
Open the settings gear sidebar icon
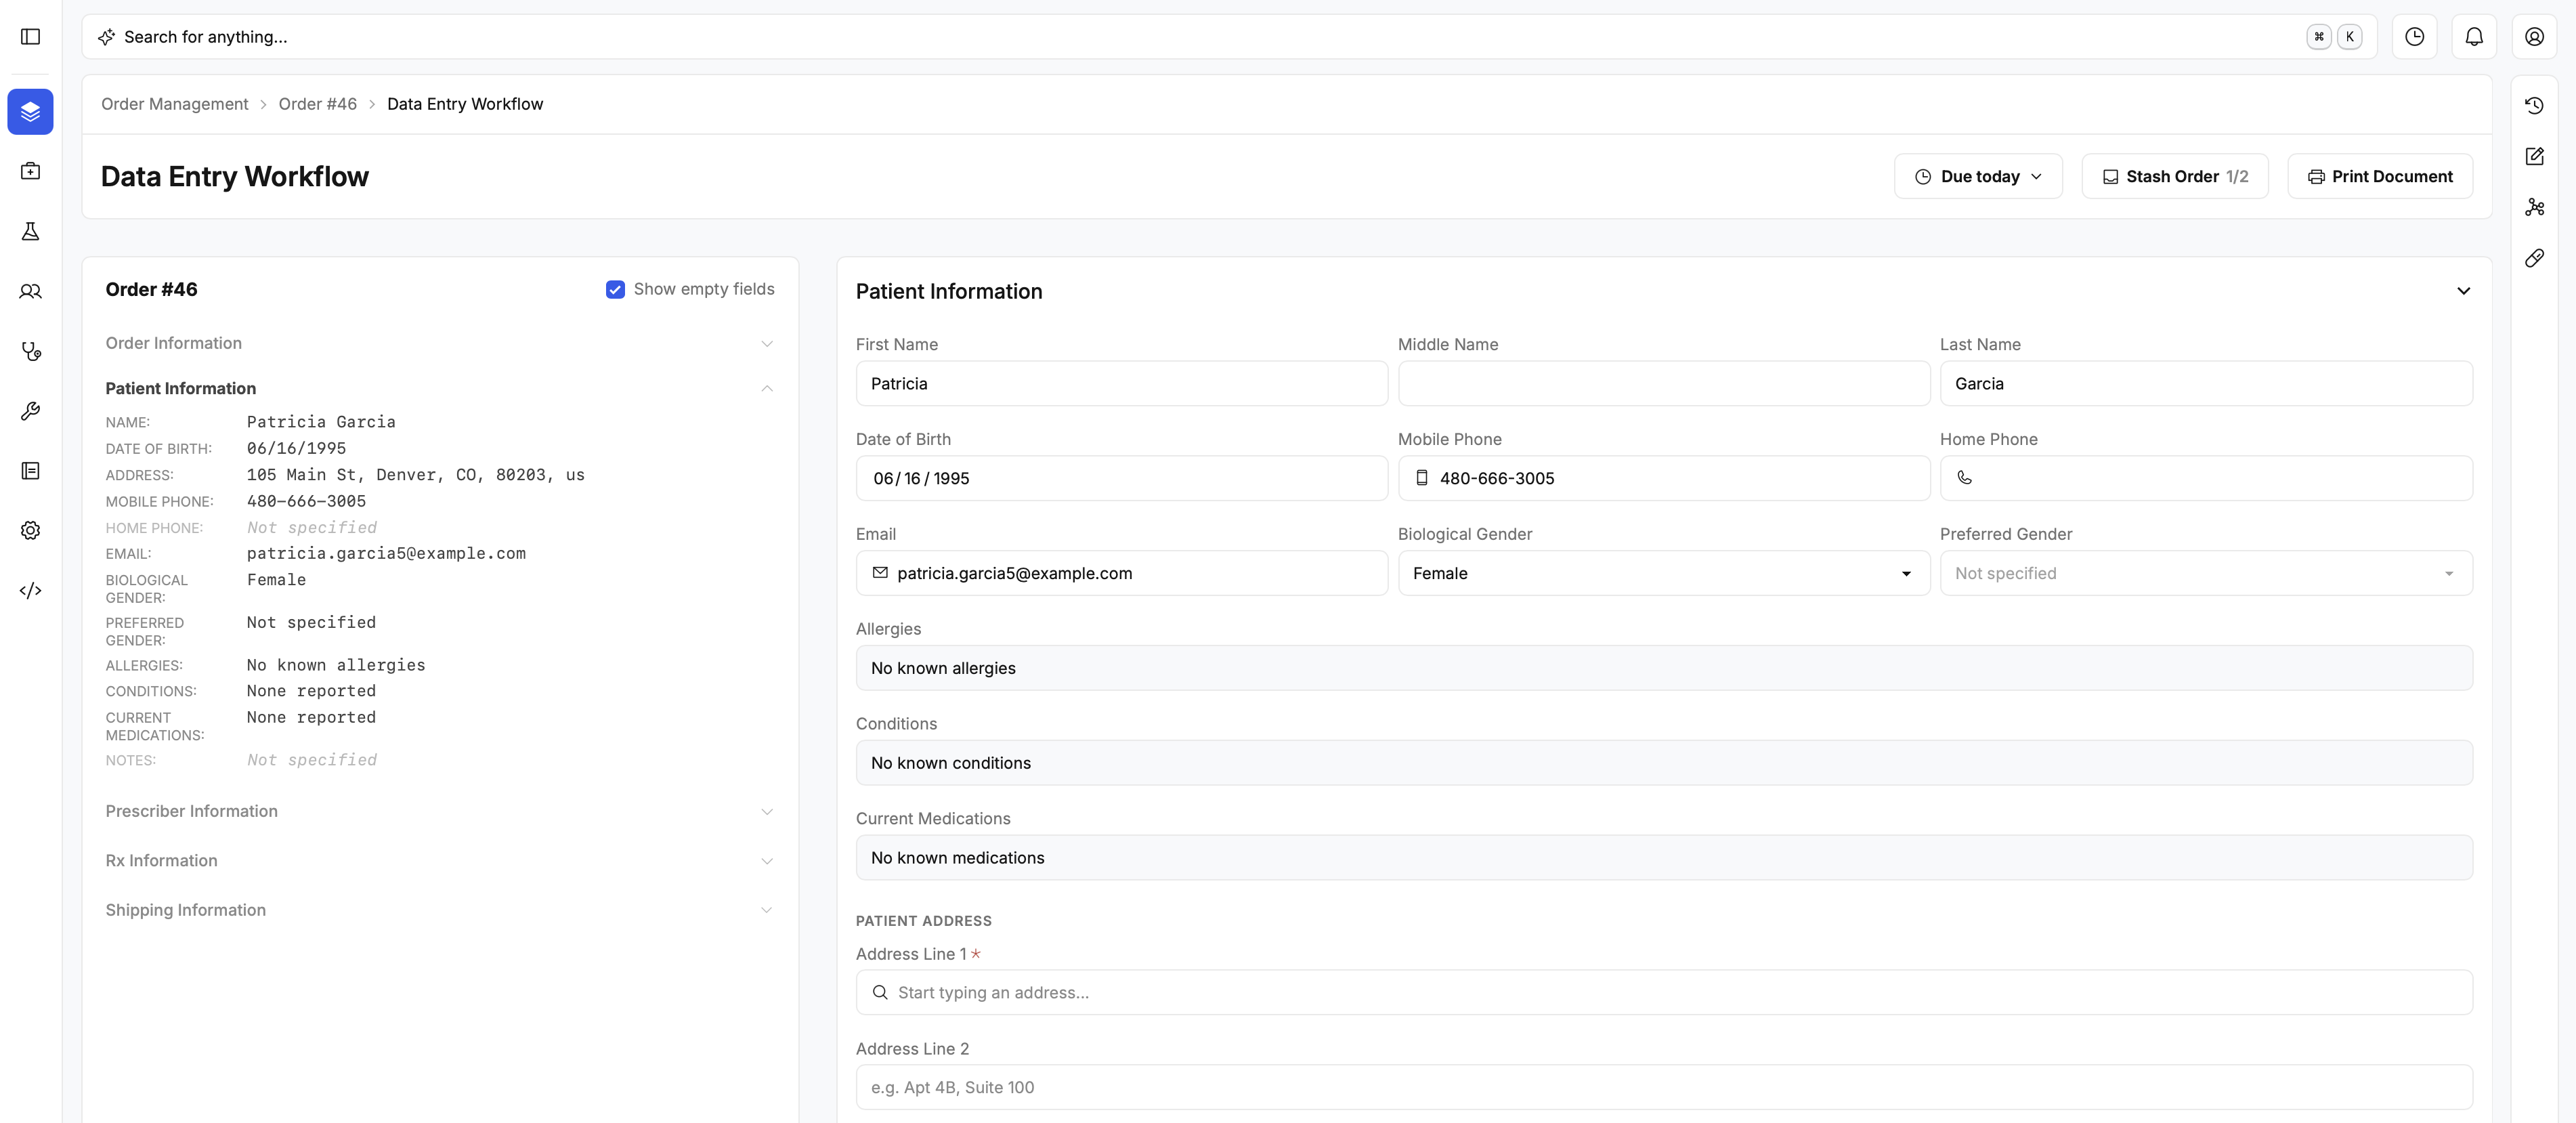(x=30, y=530)
